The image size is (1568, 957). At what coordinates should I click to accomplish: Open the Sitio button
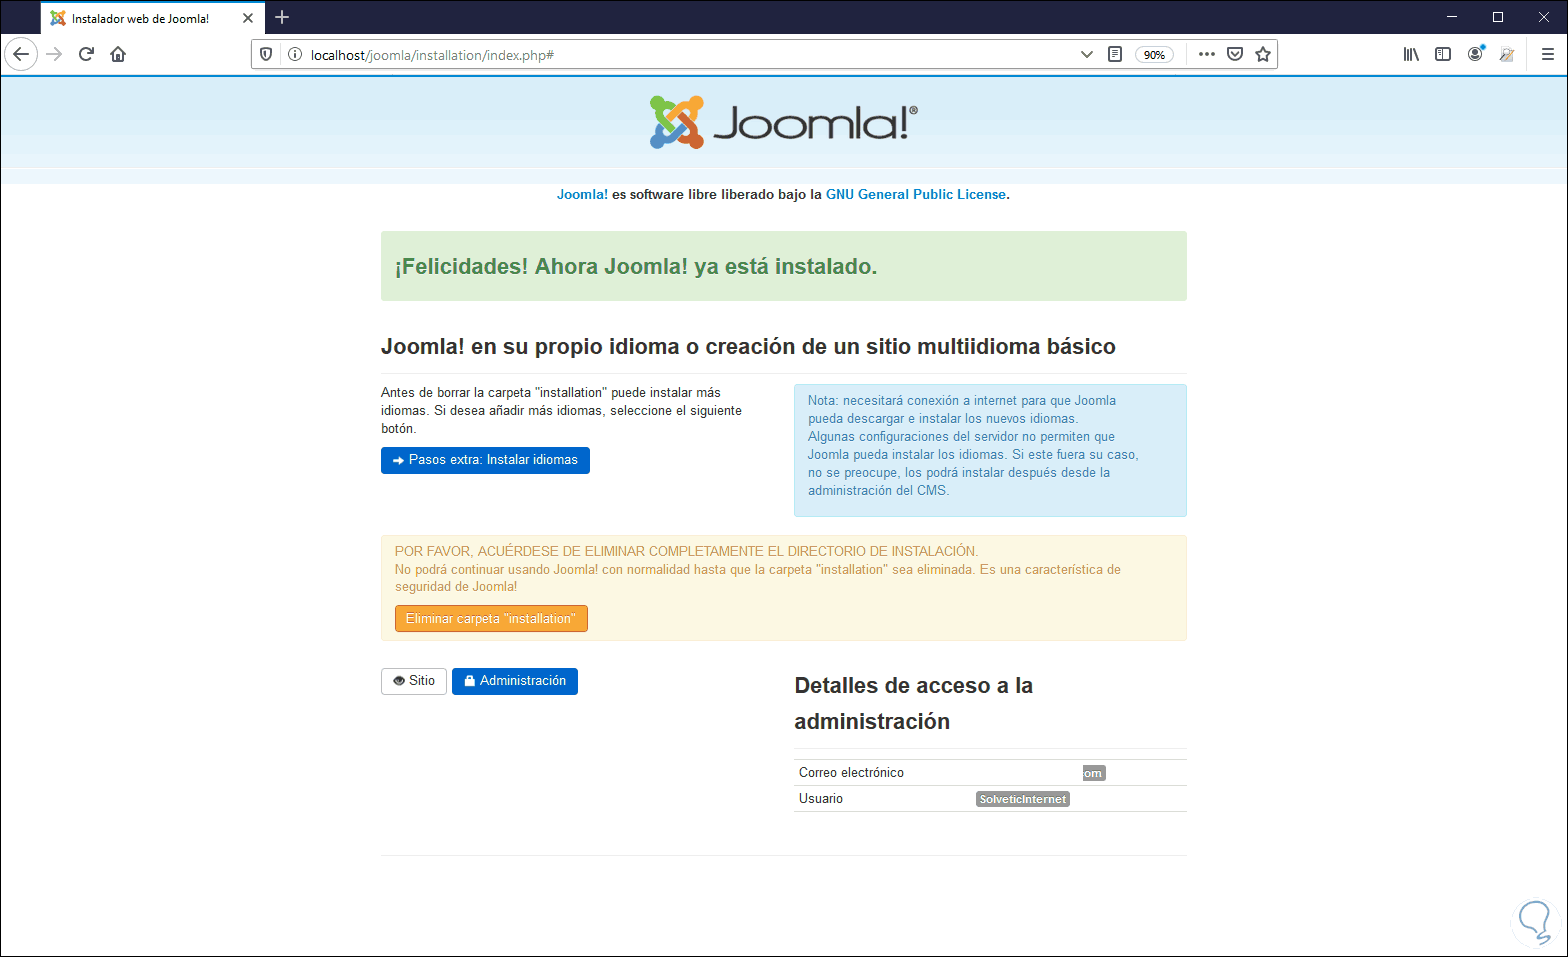[x=414, y=681]
